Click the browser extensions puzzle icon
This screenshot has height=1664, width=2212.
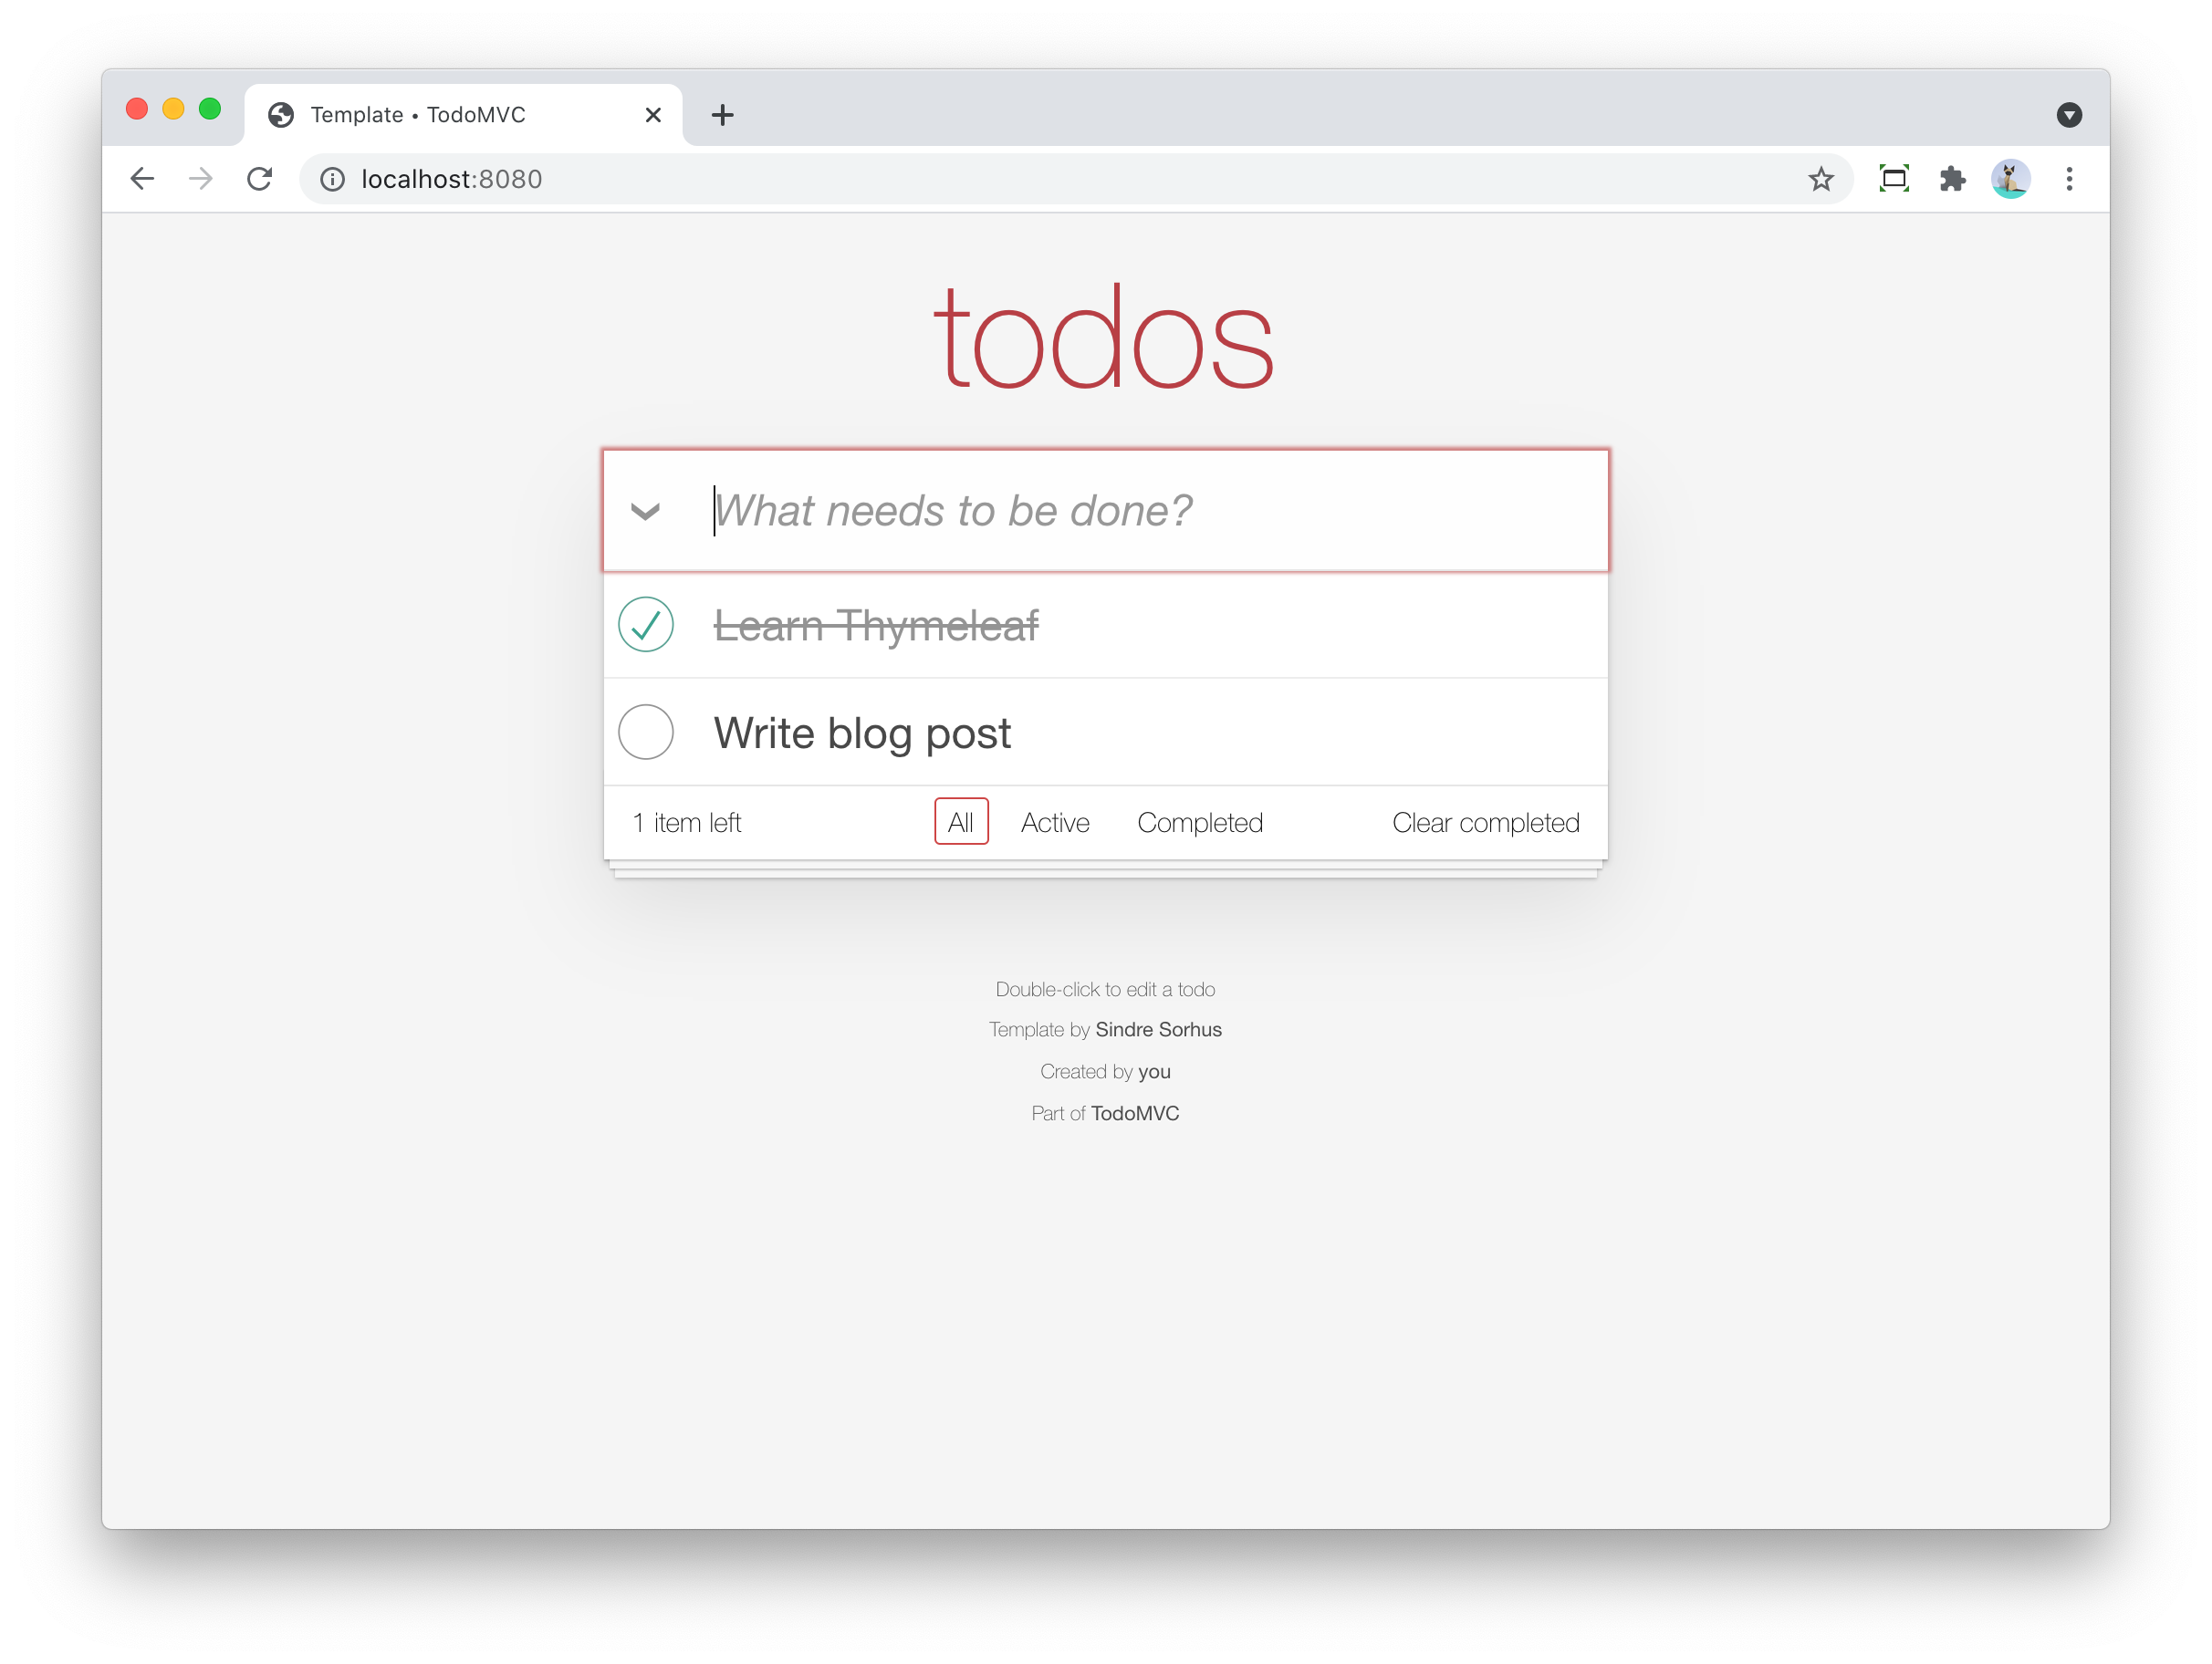point(1953,178)
